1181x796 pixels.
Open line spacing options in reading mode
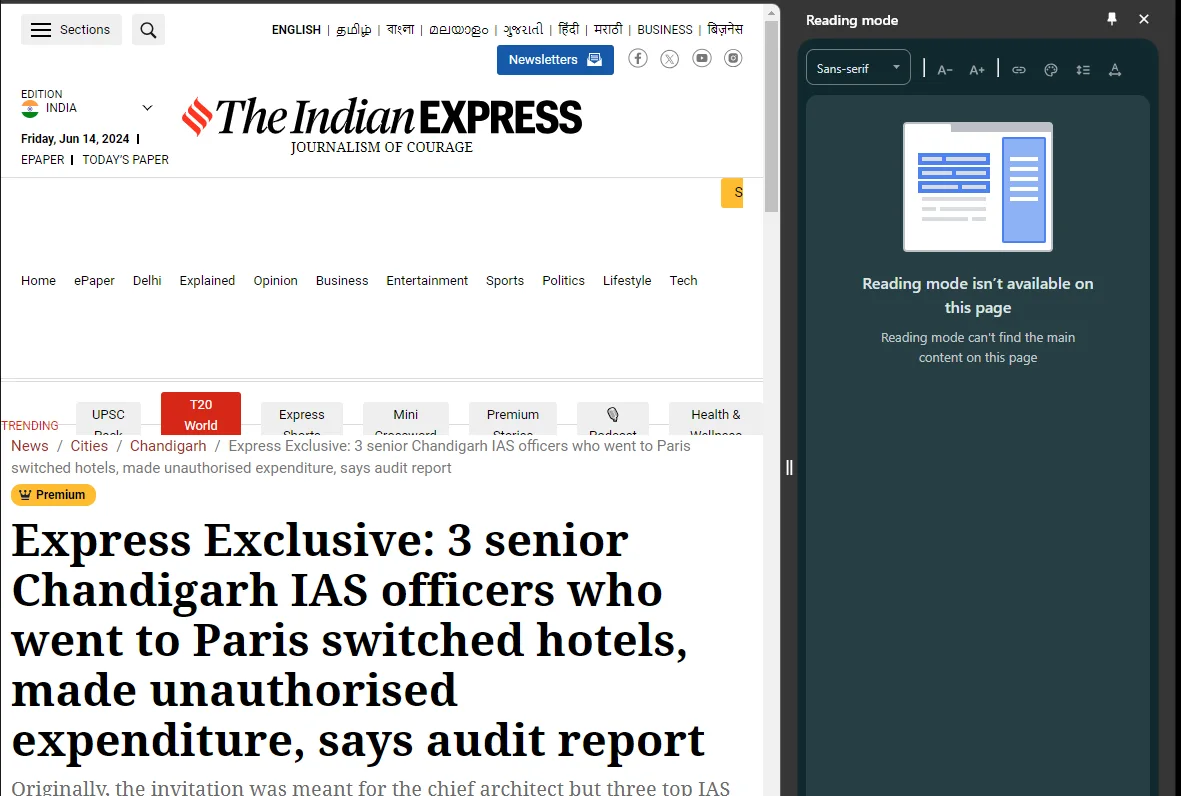point(1083,69)
